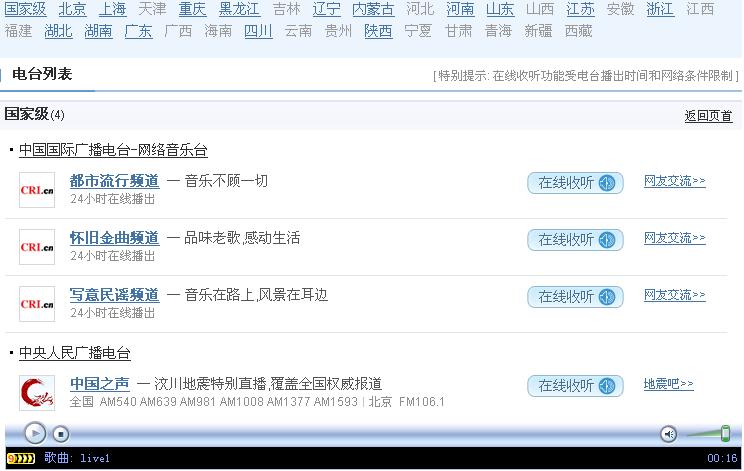
Task: Open the 中国之声 station link
Action: tap(100, 384)
